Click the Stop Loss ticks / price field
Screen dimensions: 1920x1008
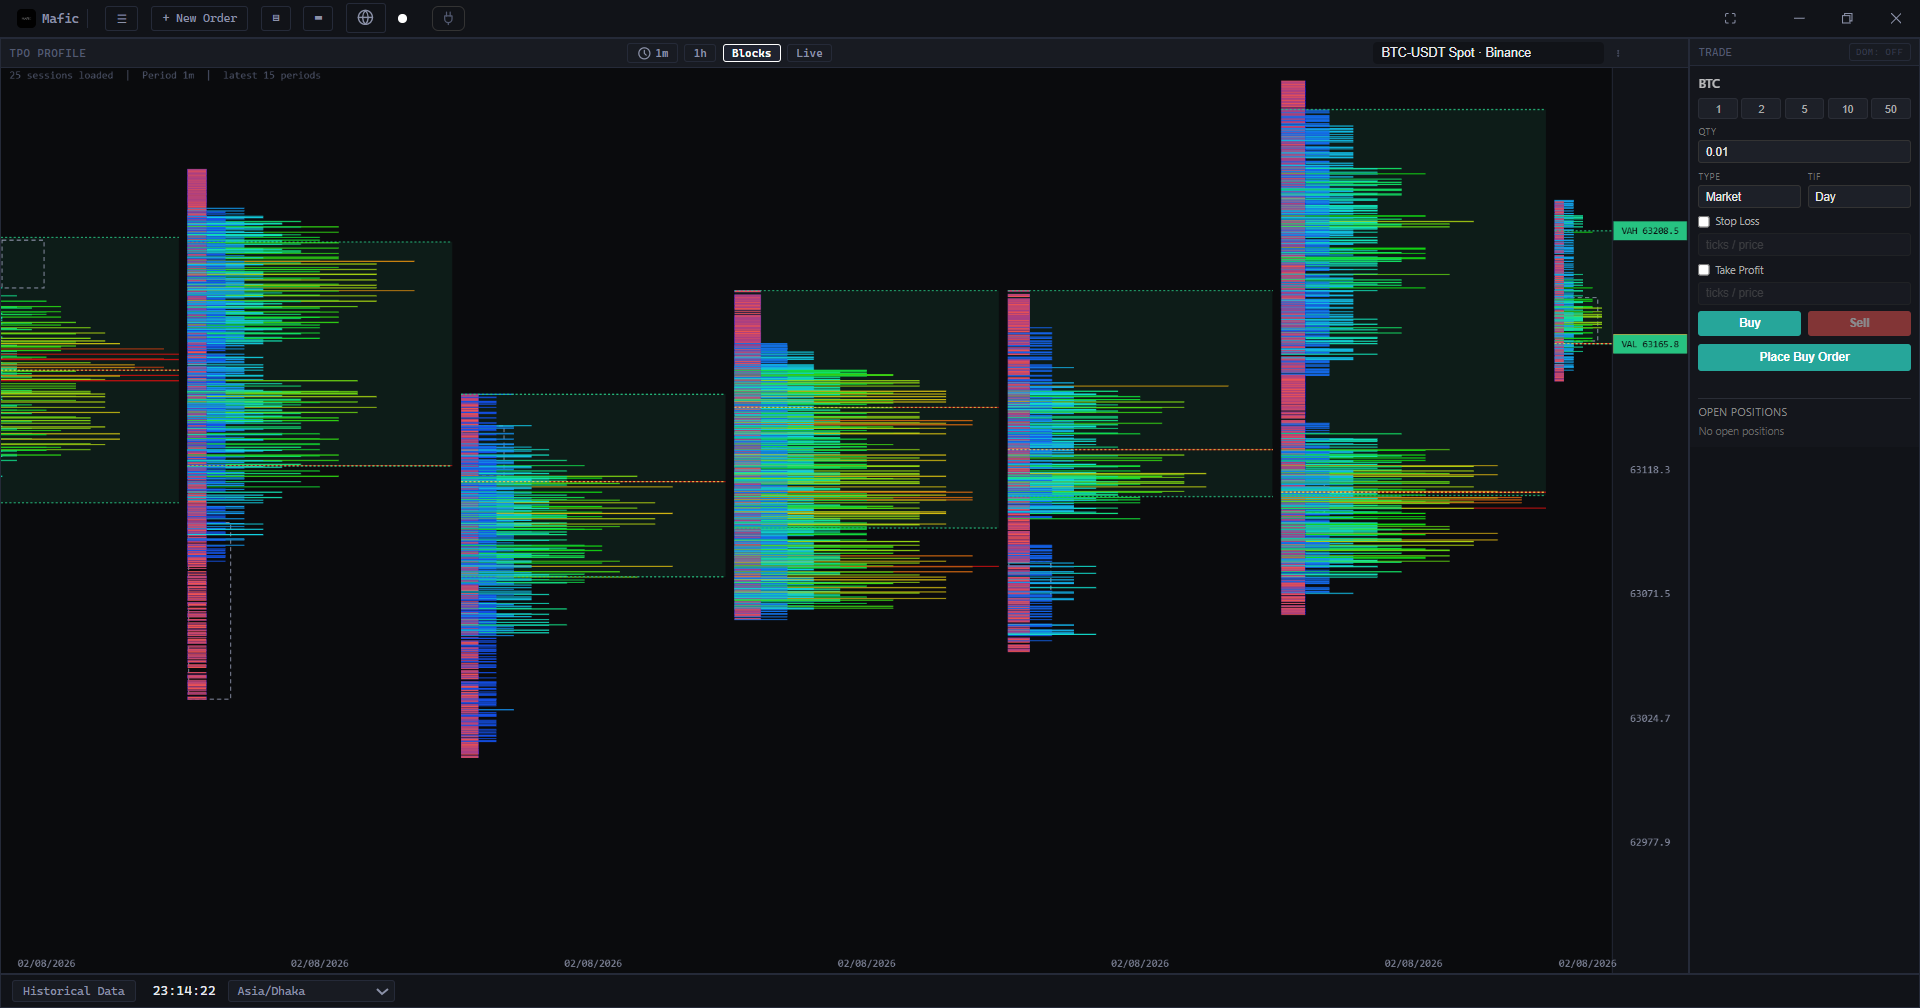click(1804, 245)
